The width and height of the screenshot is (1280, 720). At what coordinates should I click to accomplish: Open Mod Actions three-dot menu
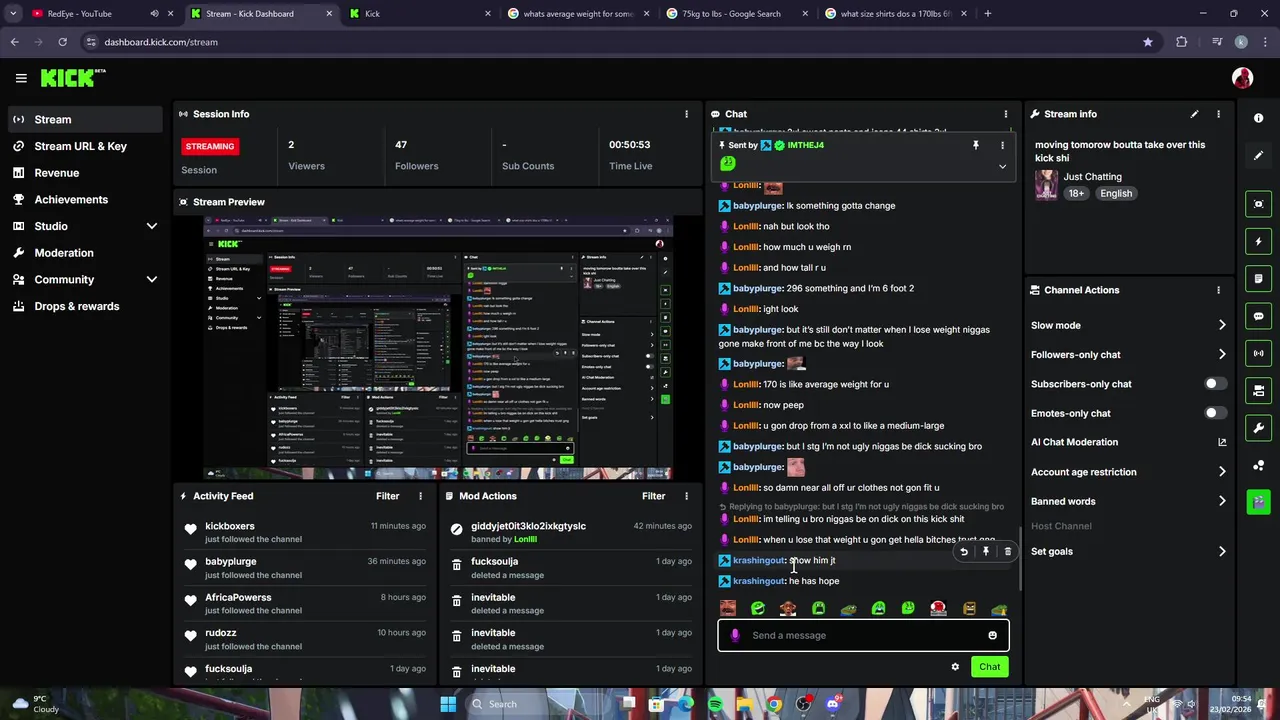click(x=686, y=496)
